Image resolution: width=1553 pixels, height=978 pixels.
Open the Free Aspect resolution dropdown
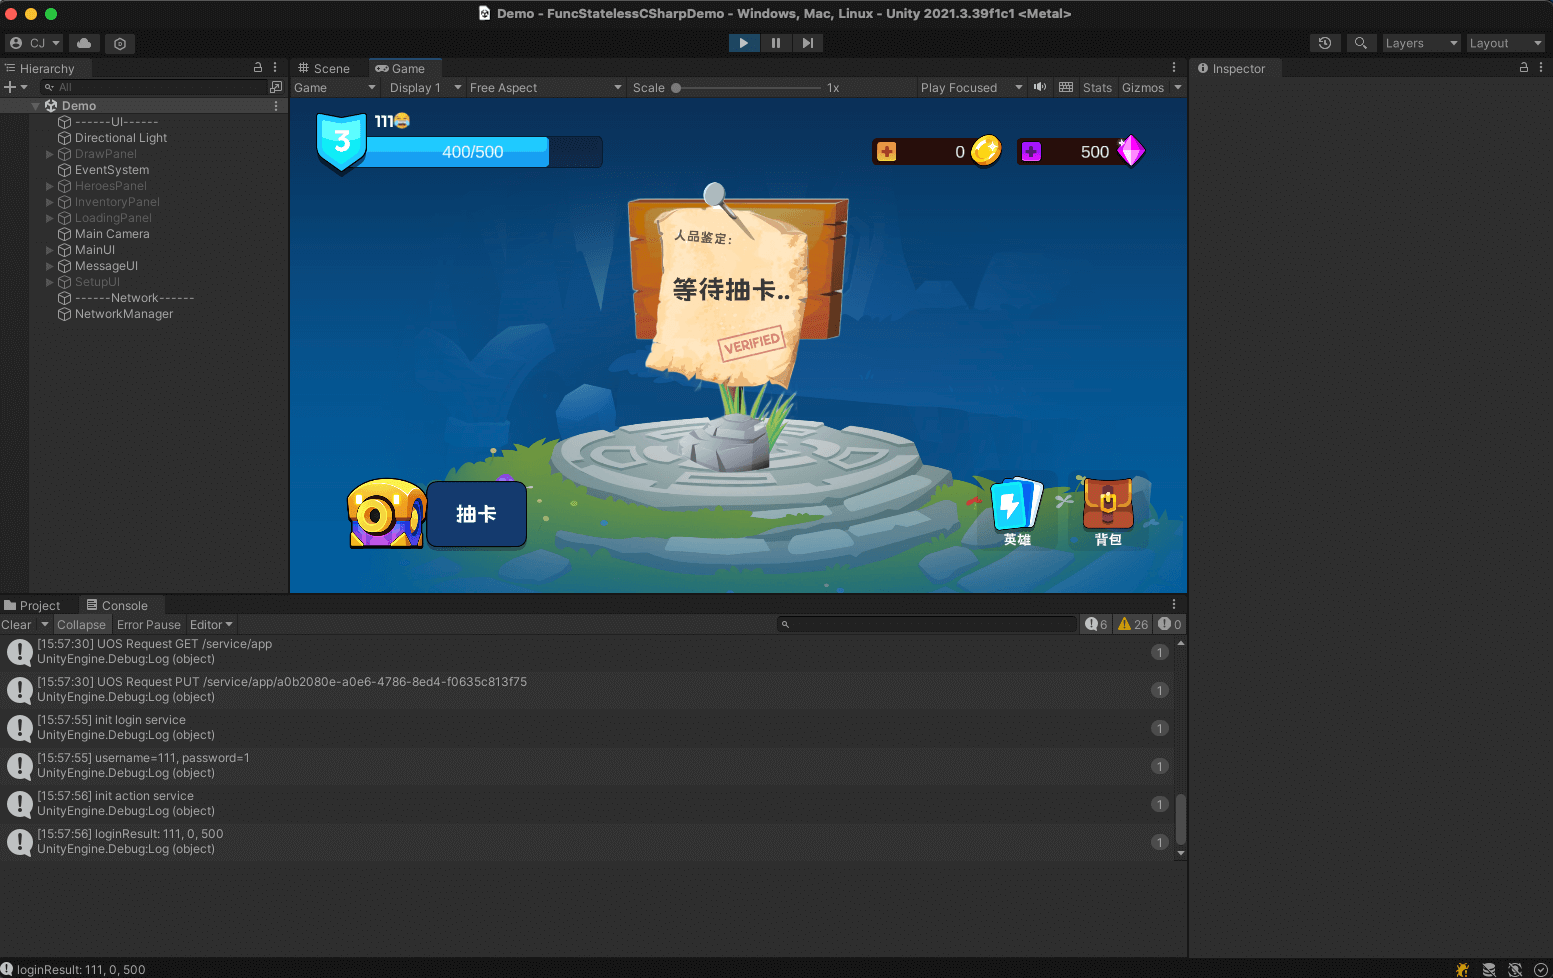coord(545,88)
